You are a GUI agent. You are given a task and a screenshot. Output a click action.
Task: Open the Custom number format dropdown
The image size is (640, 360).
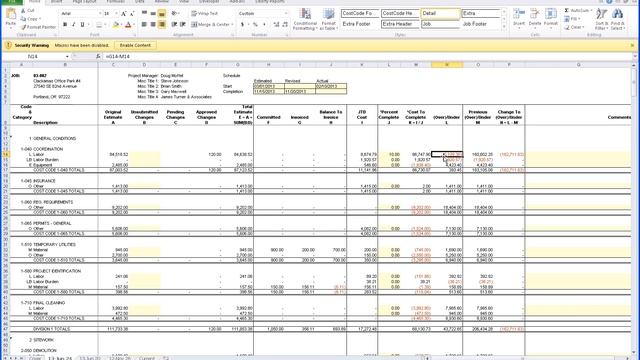click(x=285, y=13)
